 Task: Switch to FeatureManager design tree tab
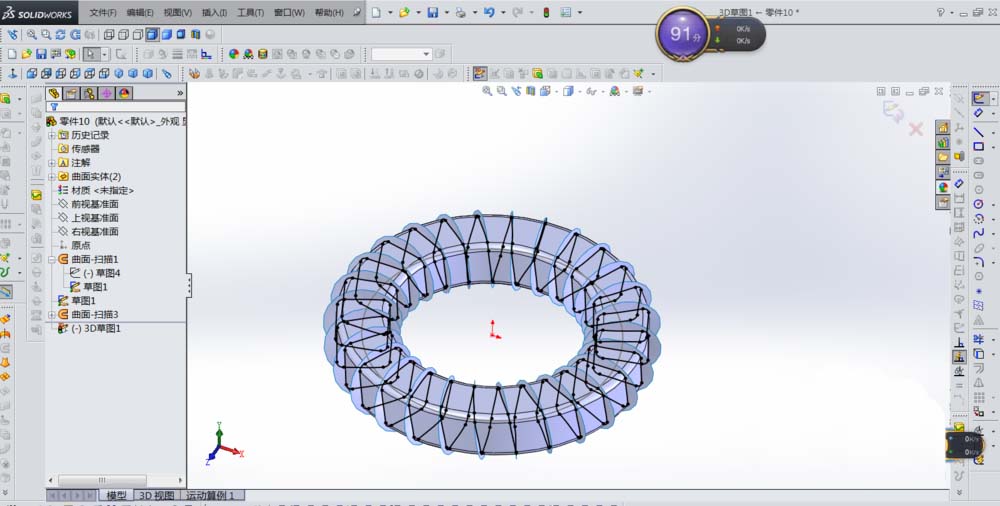click(x=54, y=93)
